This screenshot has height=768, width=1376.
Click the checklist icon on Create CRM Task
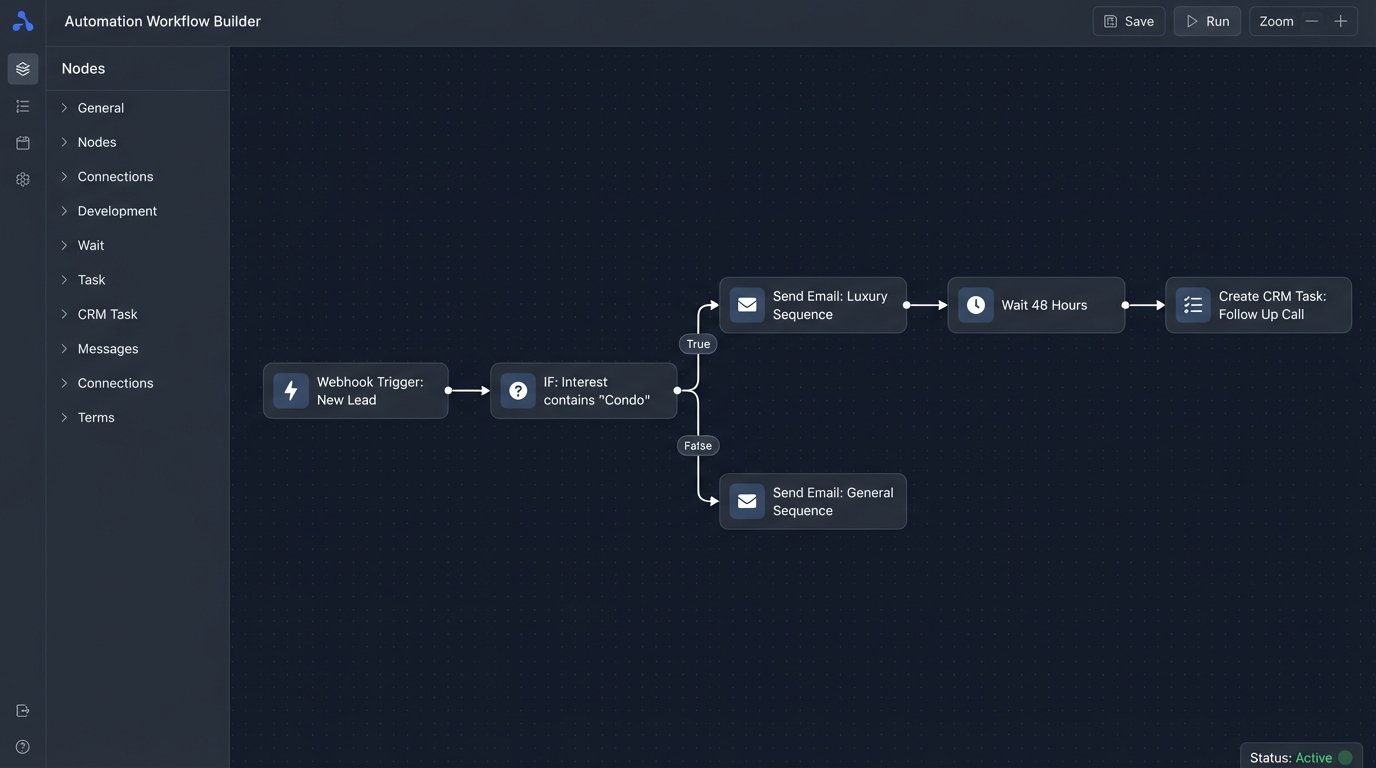1192,305
